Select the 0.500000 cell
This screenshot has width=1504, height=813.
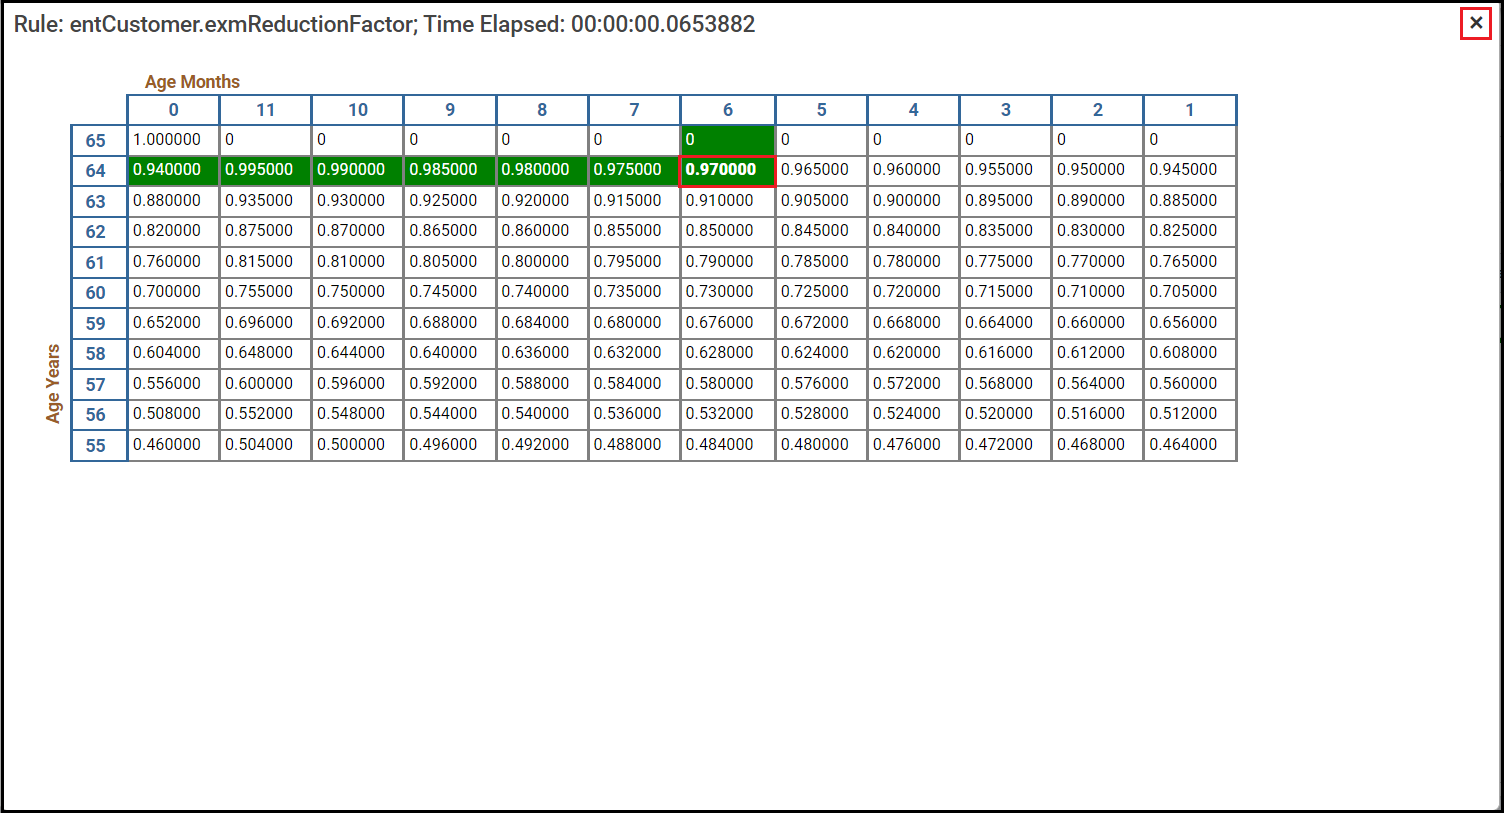(x=357, y=445)
